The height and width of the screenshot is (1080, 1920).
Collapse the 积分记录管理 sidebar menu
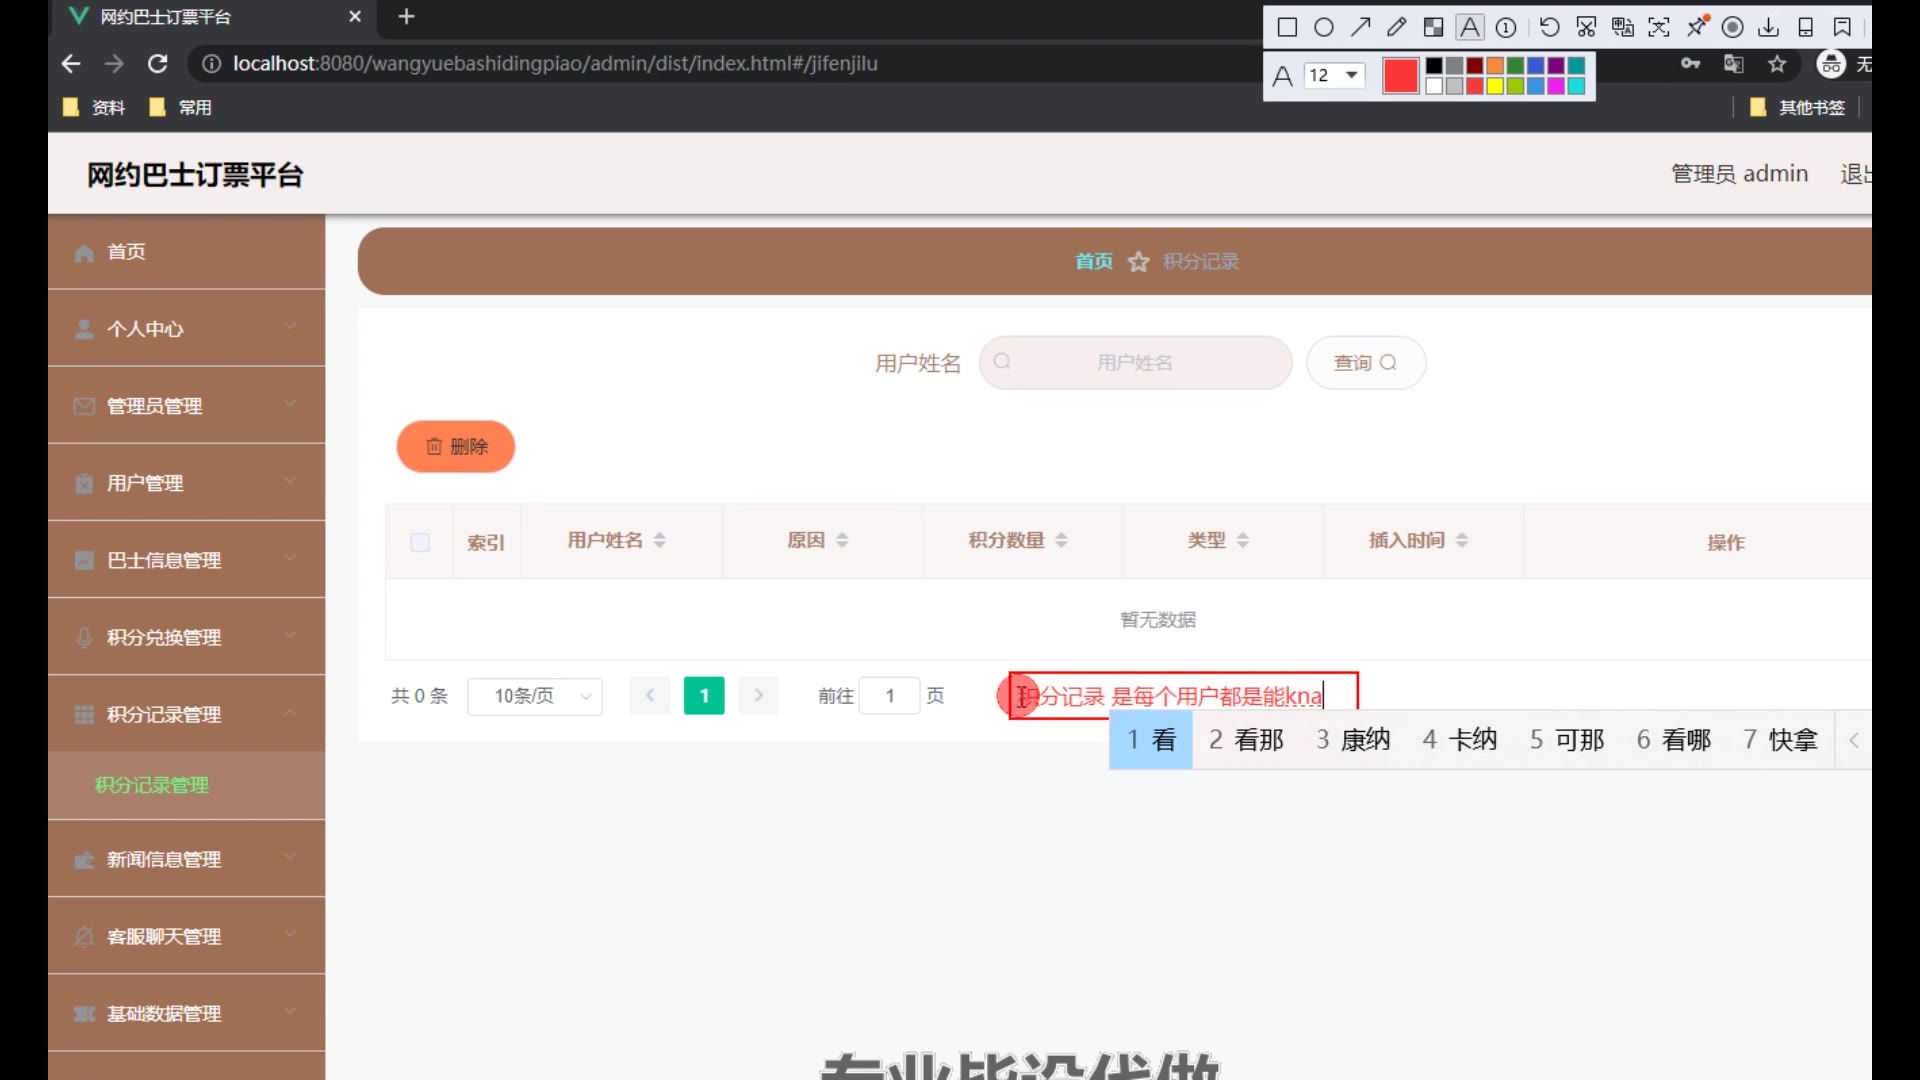(186, 714)
